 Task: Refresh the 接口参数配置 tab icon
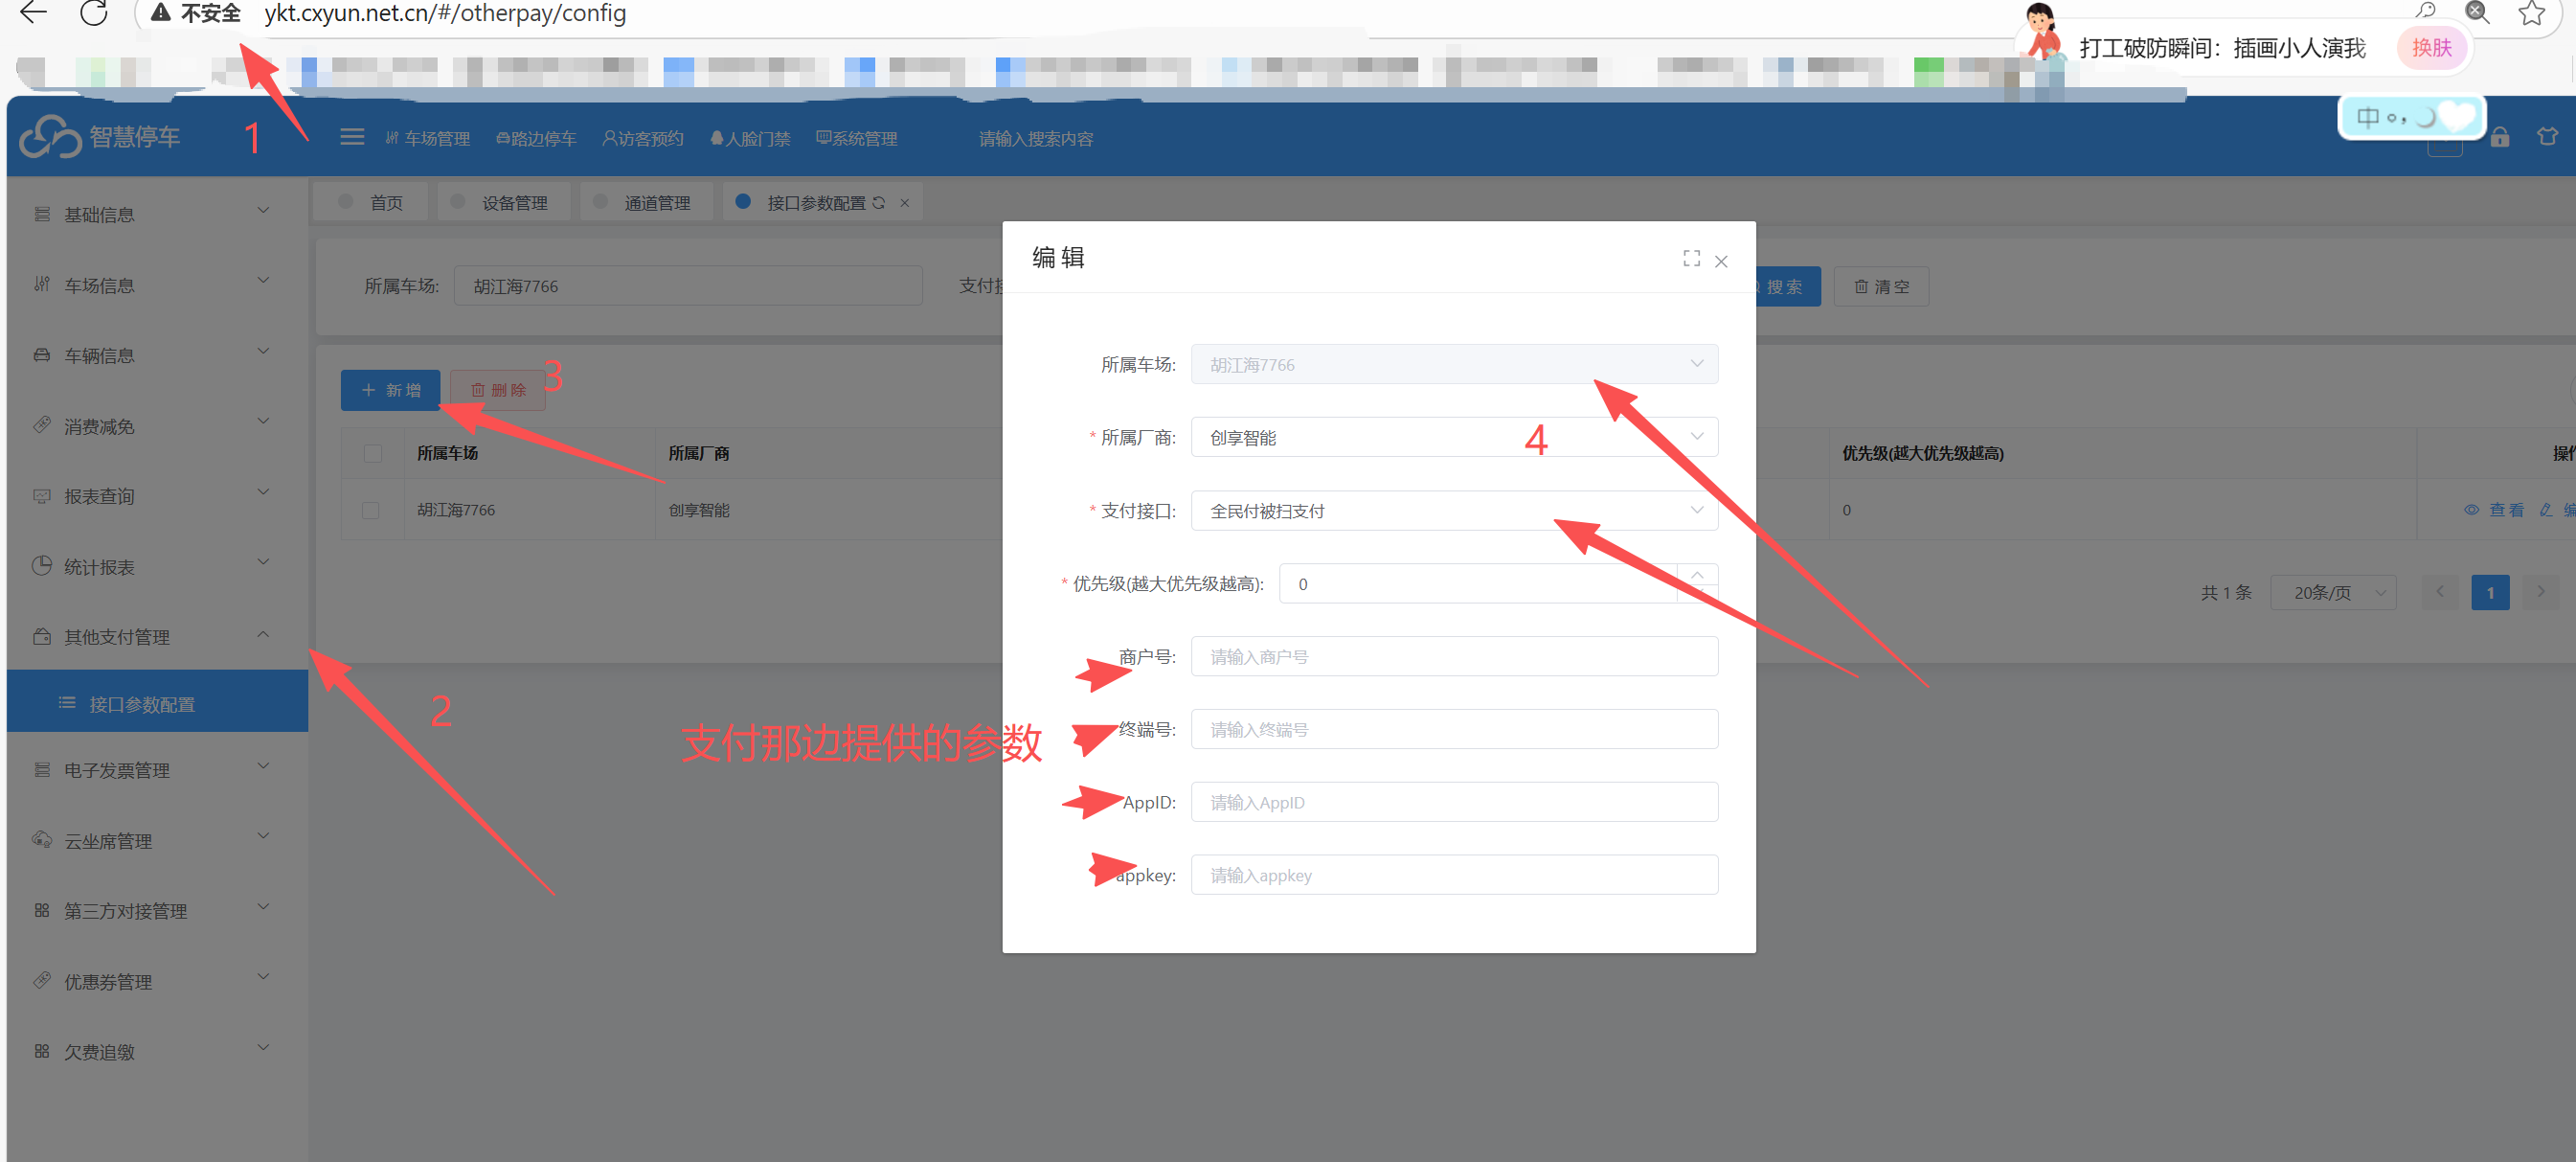[x=878, y=203]
